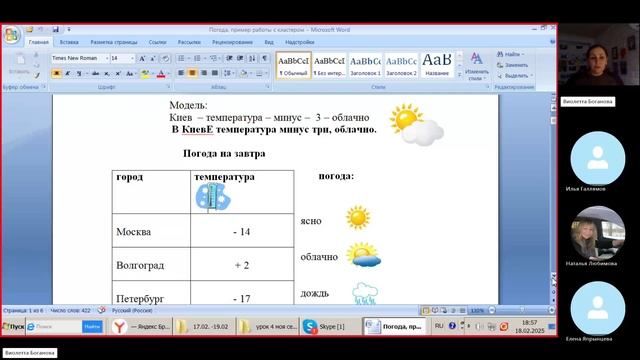Switch to the Ссылки tab
The image size is (640, 360).
click(x=158, y=42)
